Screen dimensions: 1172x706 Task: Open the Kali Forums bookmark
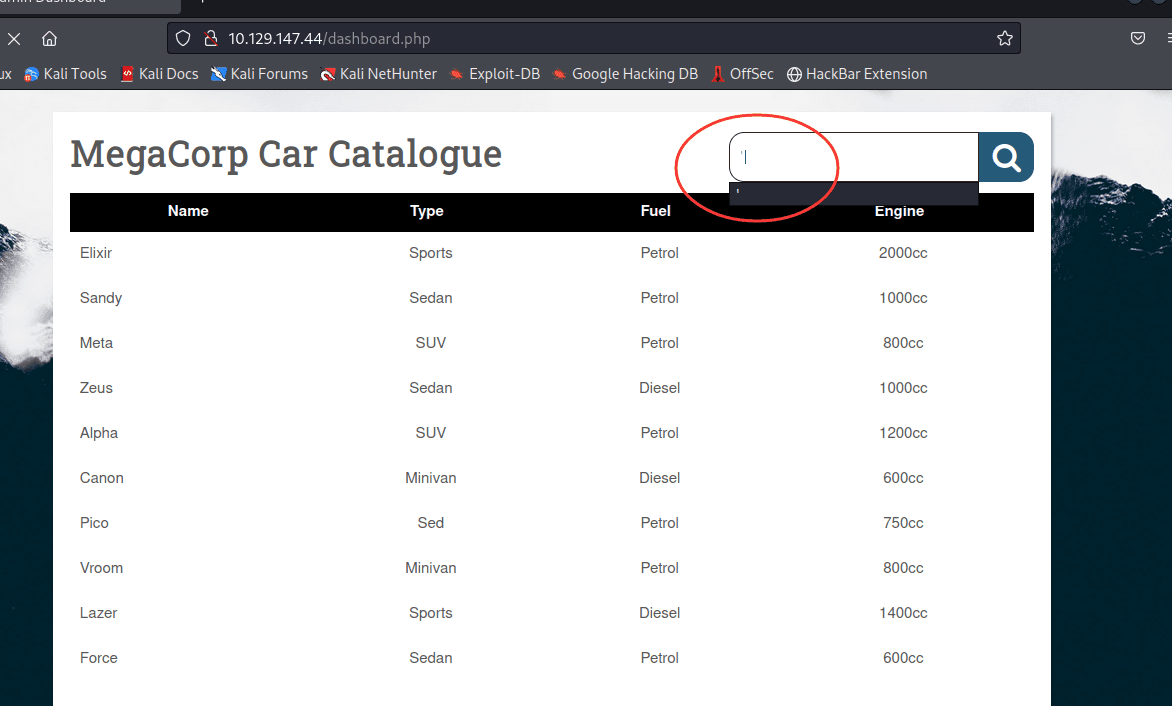[259, 74]
